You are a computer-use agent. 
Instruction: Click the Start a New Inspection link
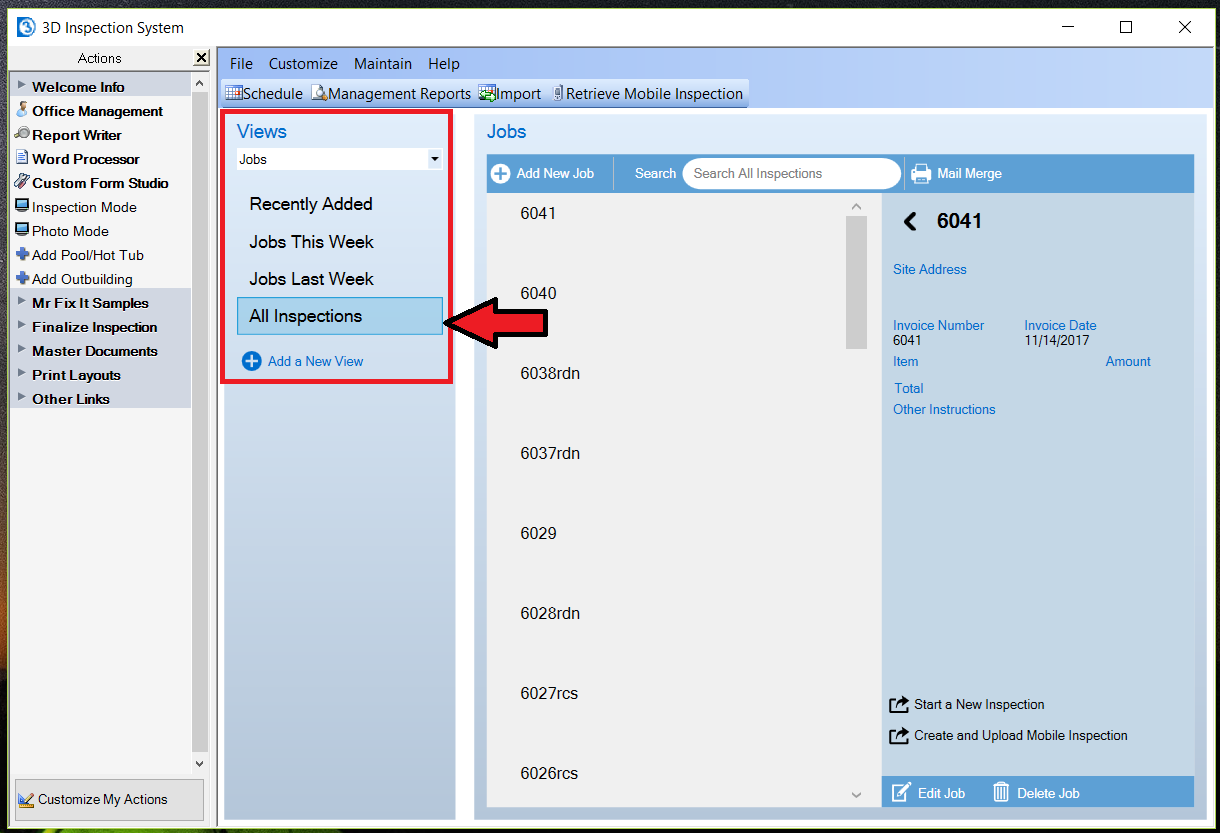tap(979, 705)
